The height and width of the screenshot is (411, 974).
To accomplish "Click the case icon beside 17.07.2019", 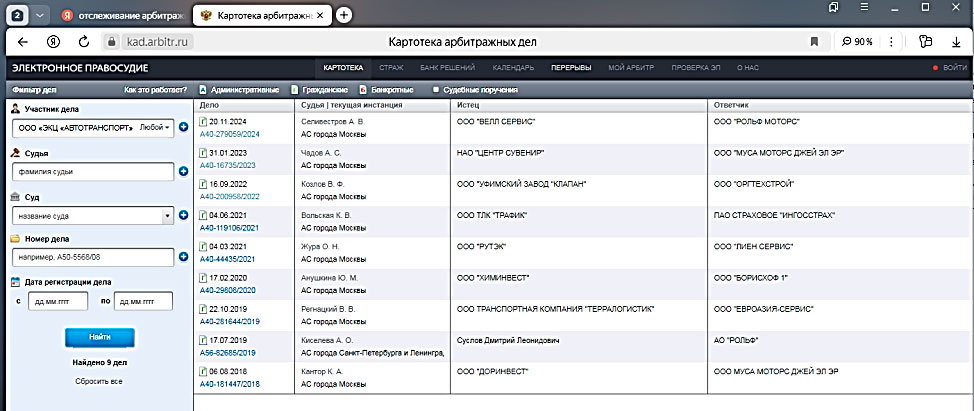I will pyautogui.click(x=203, y=340).
